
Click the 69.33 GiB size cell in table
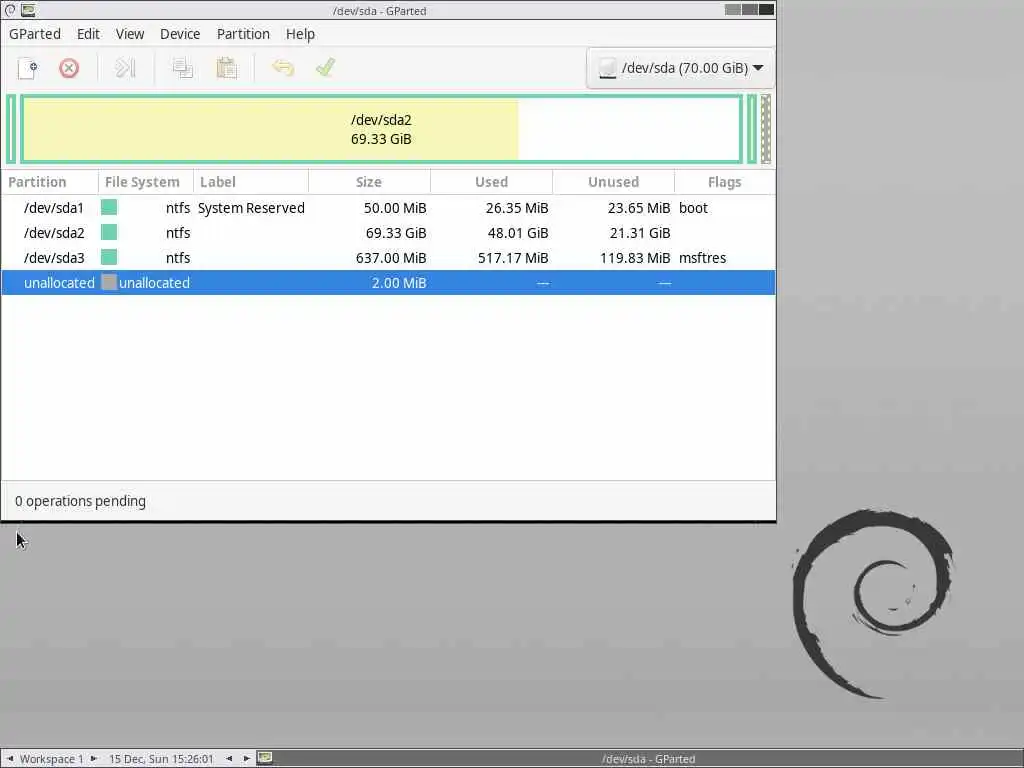pyautogui.click(x=396, y=233)
